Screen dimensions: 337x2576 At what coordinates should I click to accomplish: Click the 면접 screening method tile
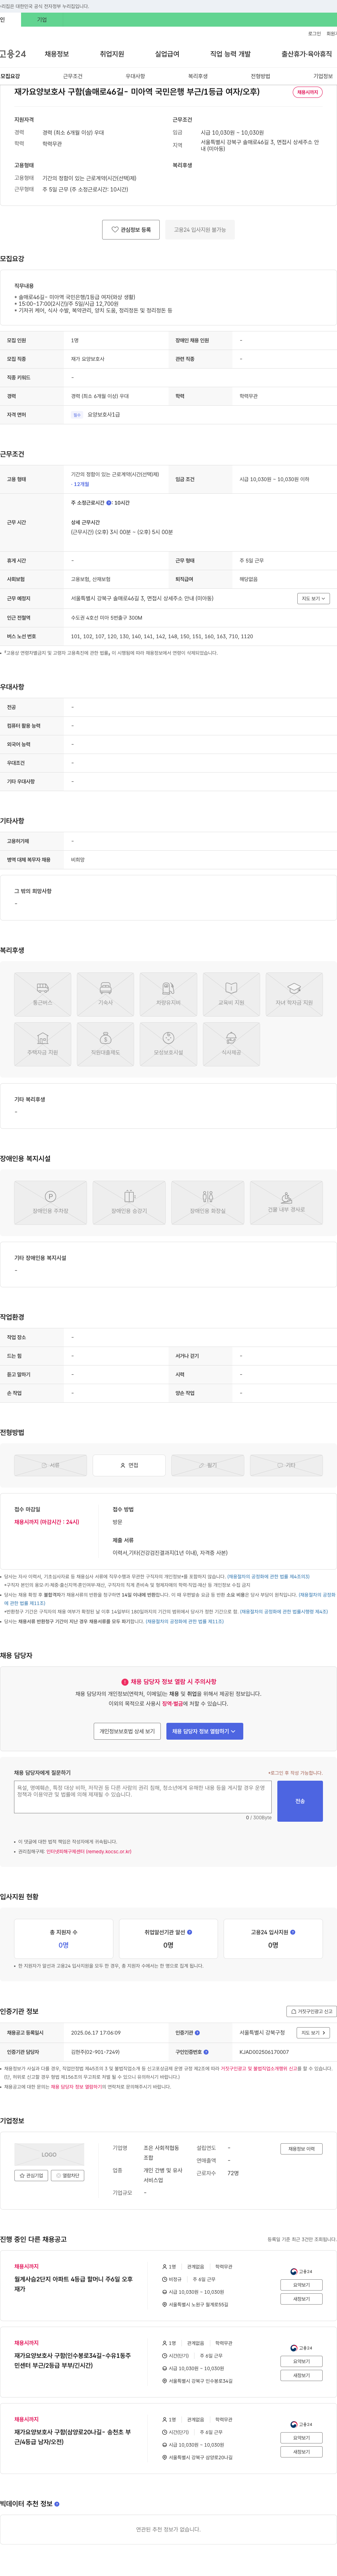129,1465
